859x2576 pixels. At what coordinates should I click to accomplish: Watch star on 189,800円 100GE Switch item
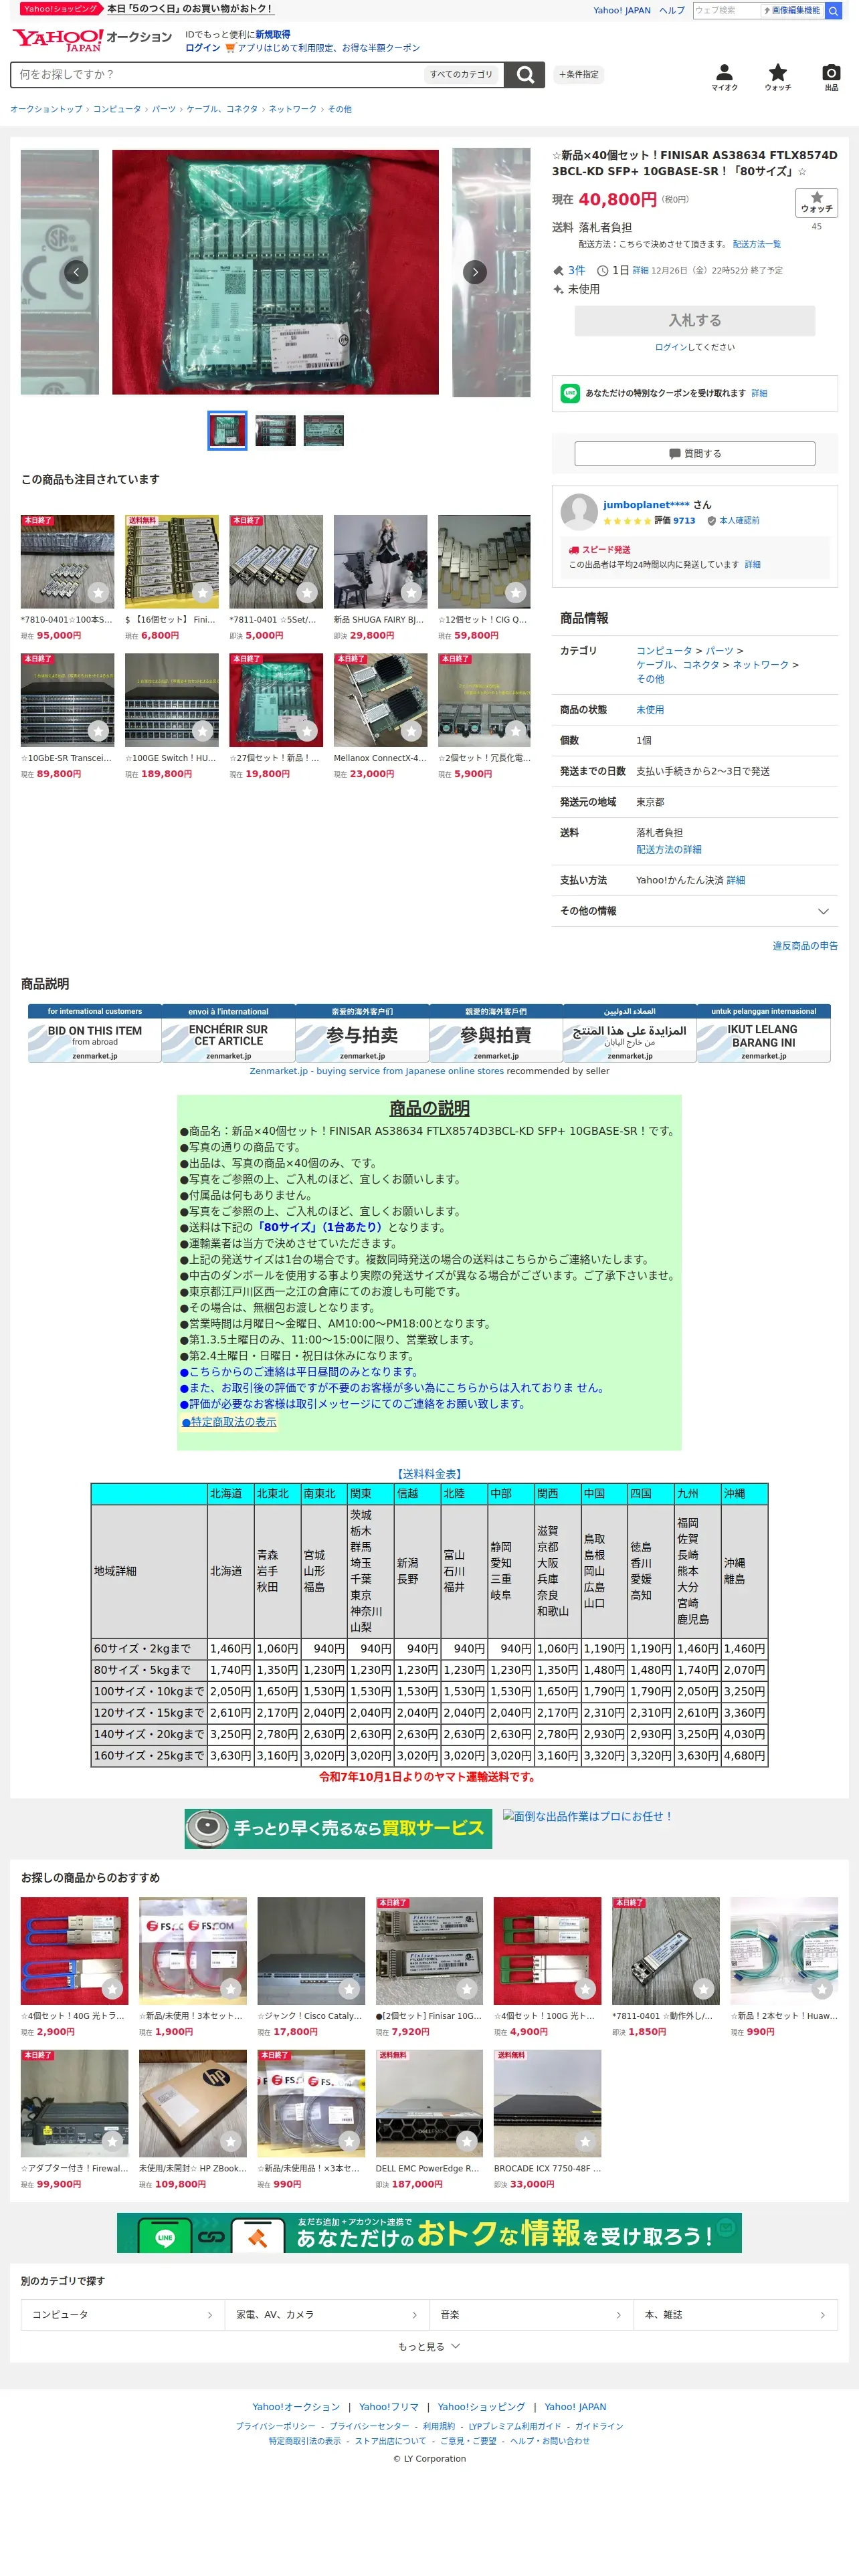pyautogui.click(x=202, y=731)
